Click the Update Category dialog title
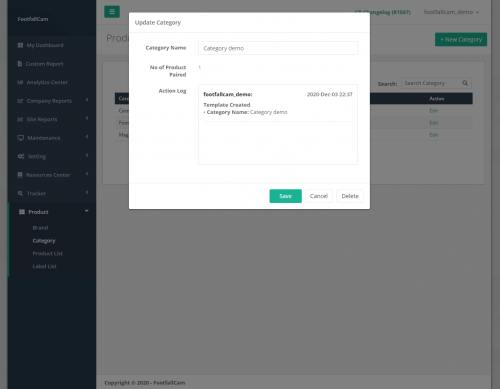 coord(158,22)
